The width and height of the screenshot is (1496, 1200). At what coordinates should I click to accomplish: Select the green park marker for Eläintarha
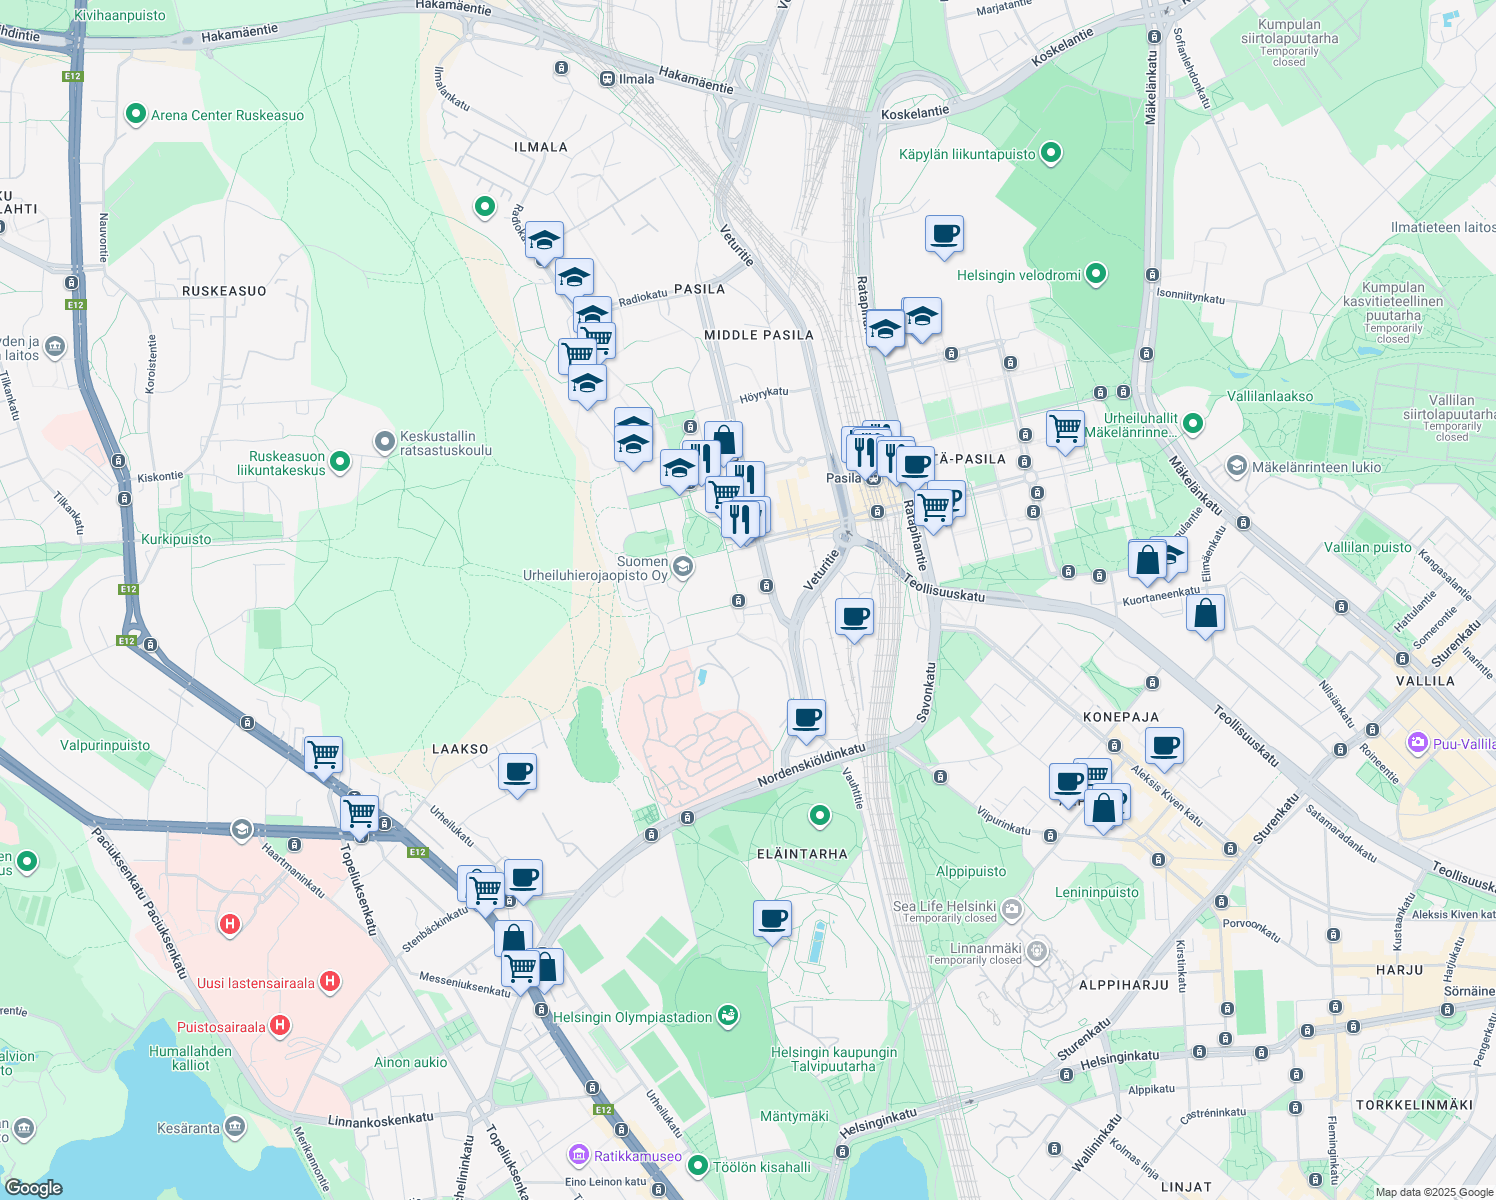[x=819, y=817]
